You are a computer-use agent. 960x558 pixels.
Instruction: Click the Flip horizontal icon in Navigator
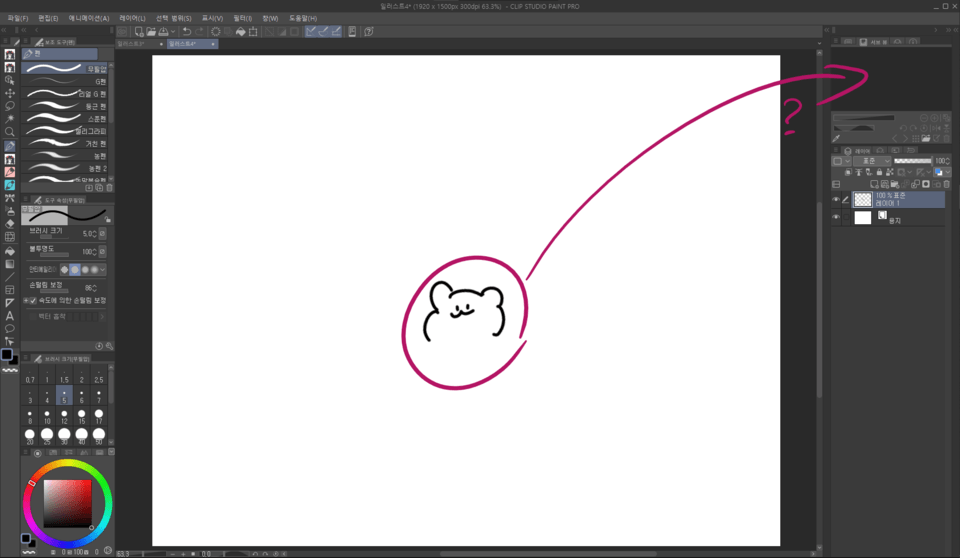tap(935, 128)
